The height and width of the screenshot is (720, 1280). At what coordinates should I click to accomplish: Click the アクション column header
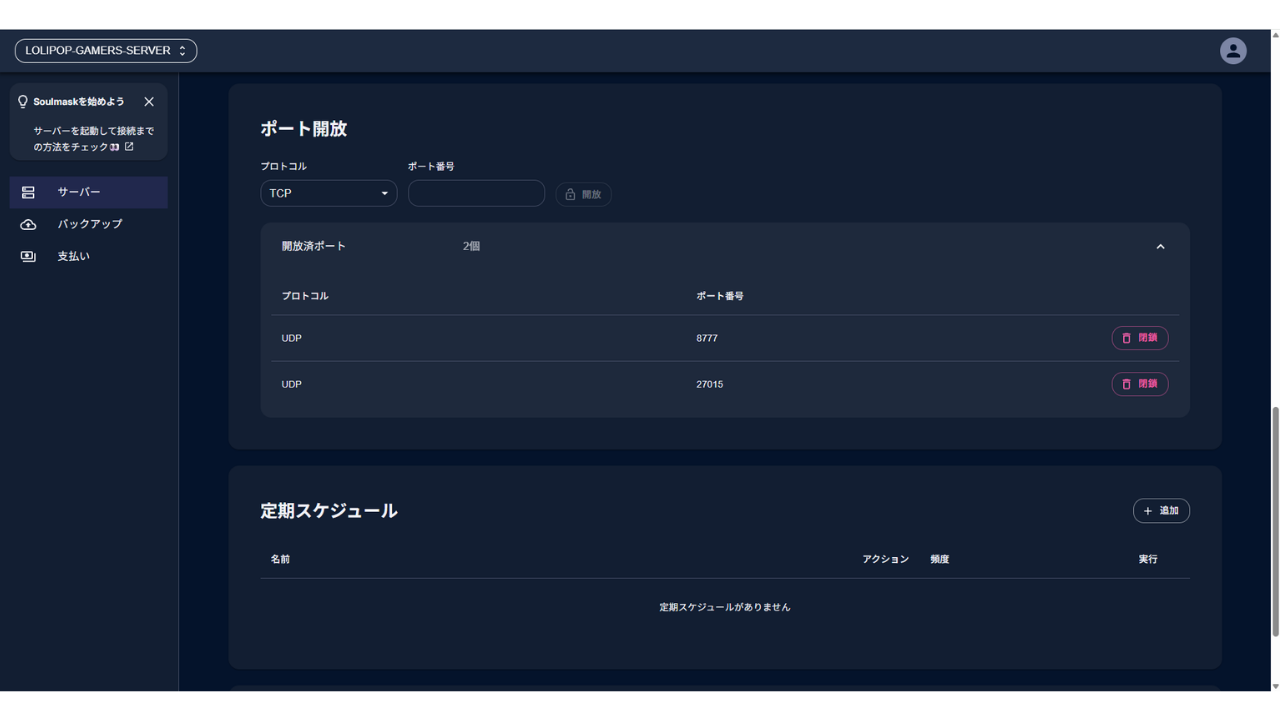click(x=886, y=559)
